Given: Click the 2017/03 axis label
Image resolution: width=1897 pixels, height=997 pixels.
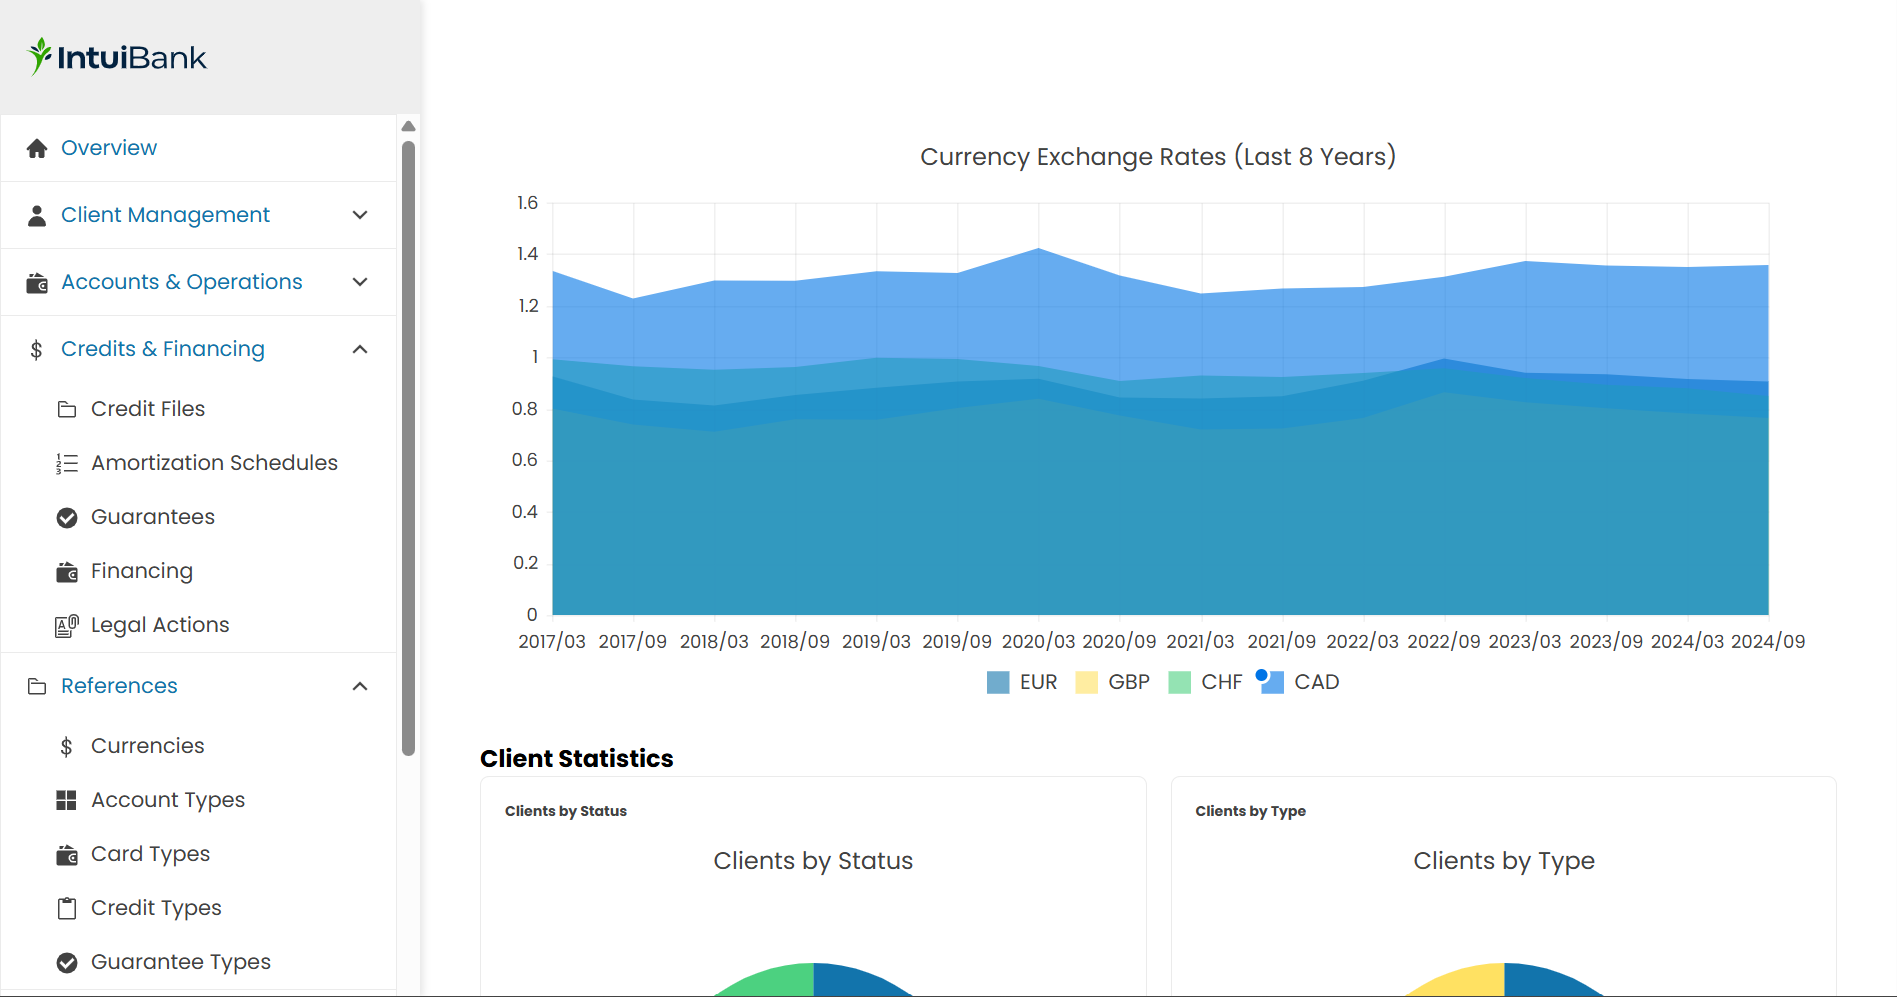Looking at the screenshot, I should [552, 642].
